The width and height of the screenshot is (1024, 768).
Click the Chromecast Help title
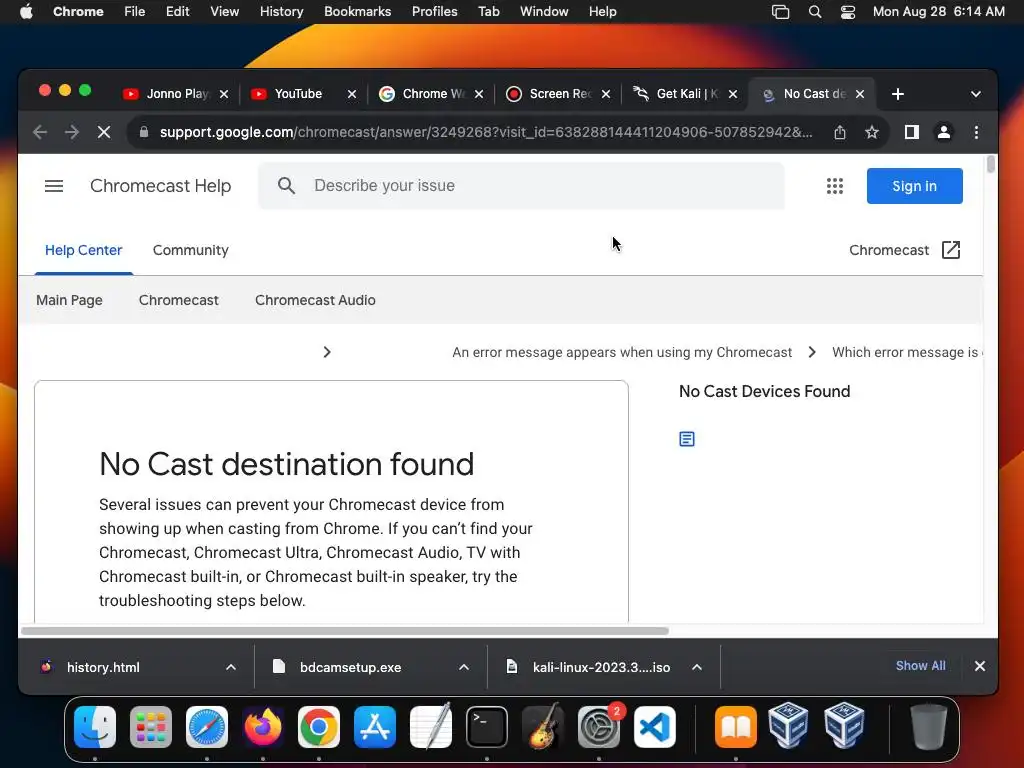(161, 186)
